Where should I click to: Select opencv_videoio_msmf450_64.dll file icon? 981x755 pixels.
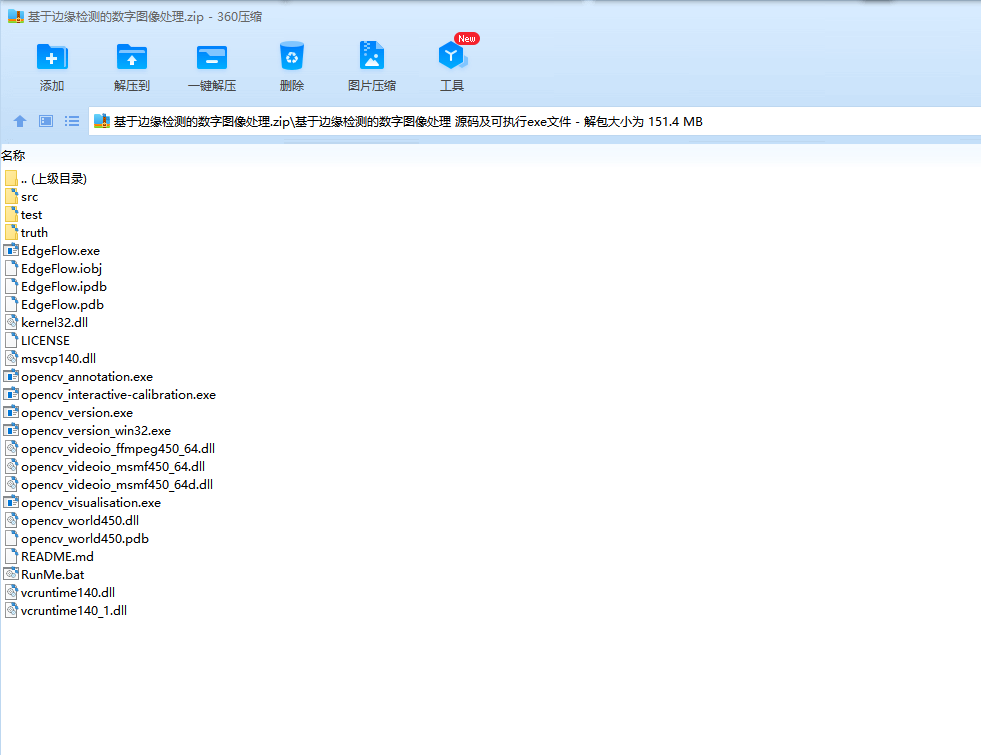(x=11, y=467)
